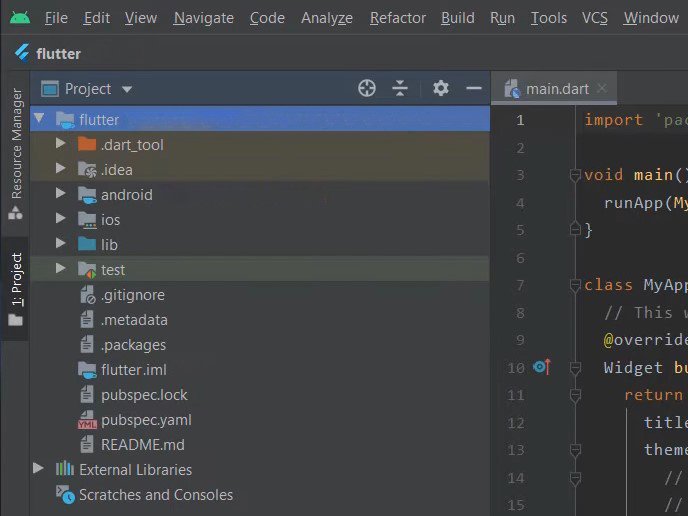Toggle code fold marker on line 11
The image size is (688, 516).
point(575,395)
